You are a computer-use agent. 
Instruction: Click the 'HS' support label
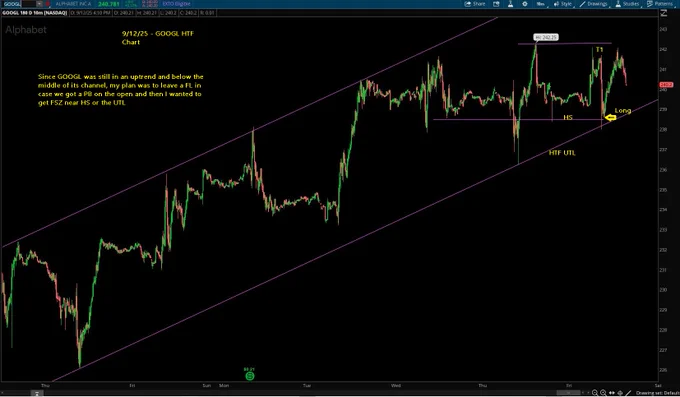tap(568, 118)
